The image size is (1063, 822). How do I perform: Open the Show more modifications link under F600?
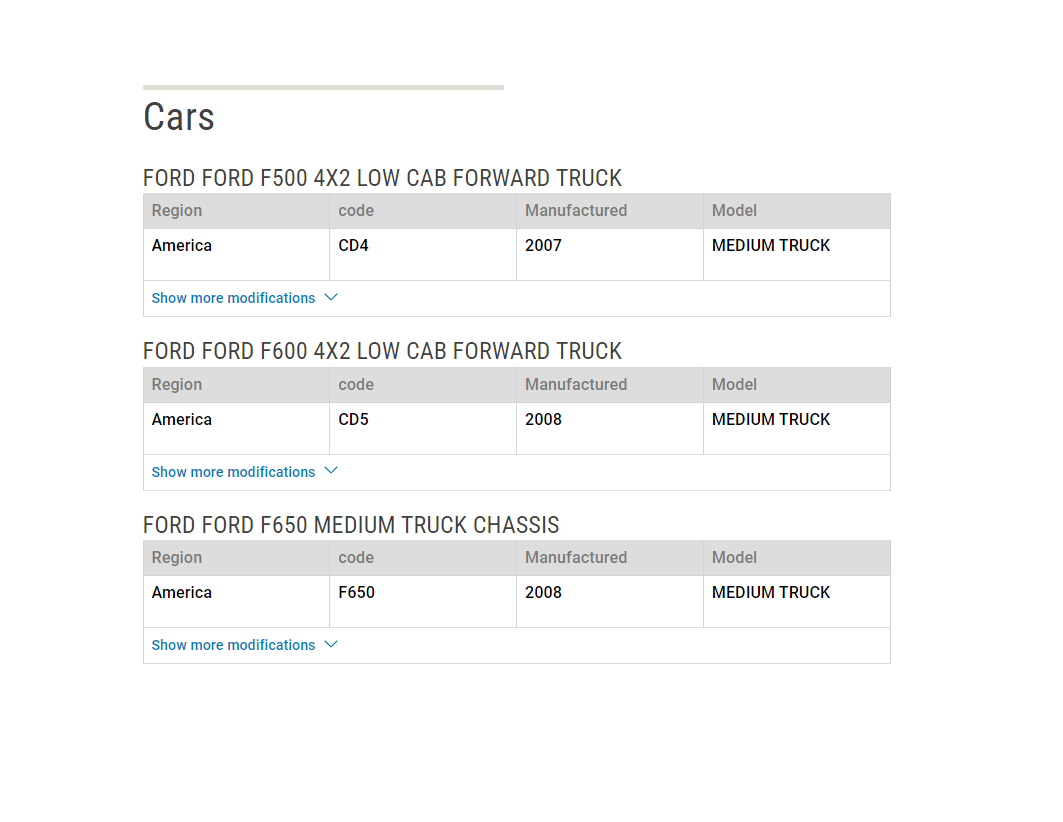coord(232,471)
